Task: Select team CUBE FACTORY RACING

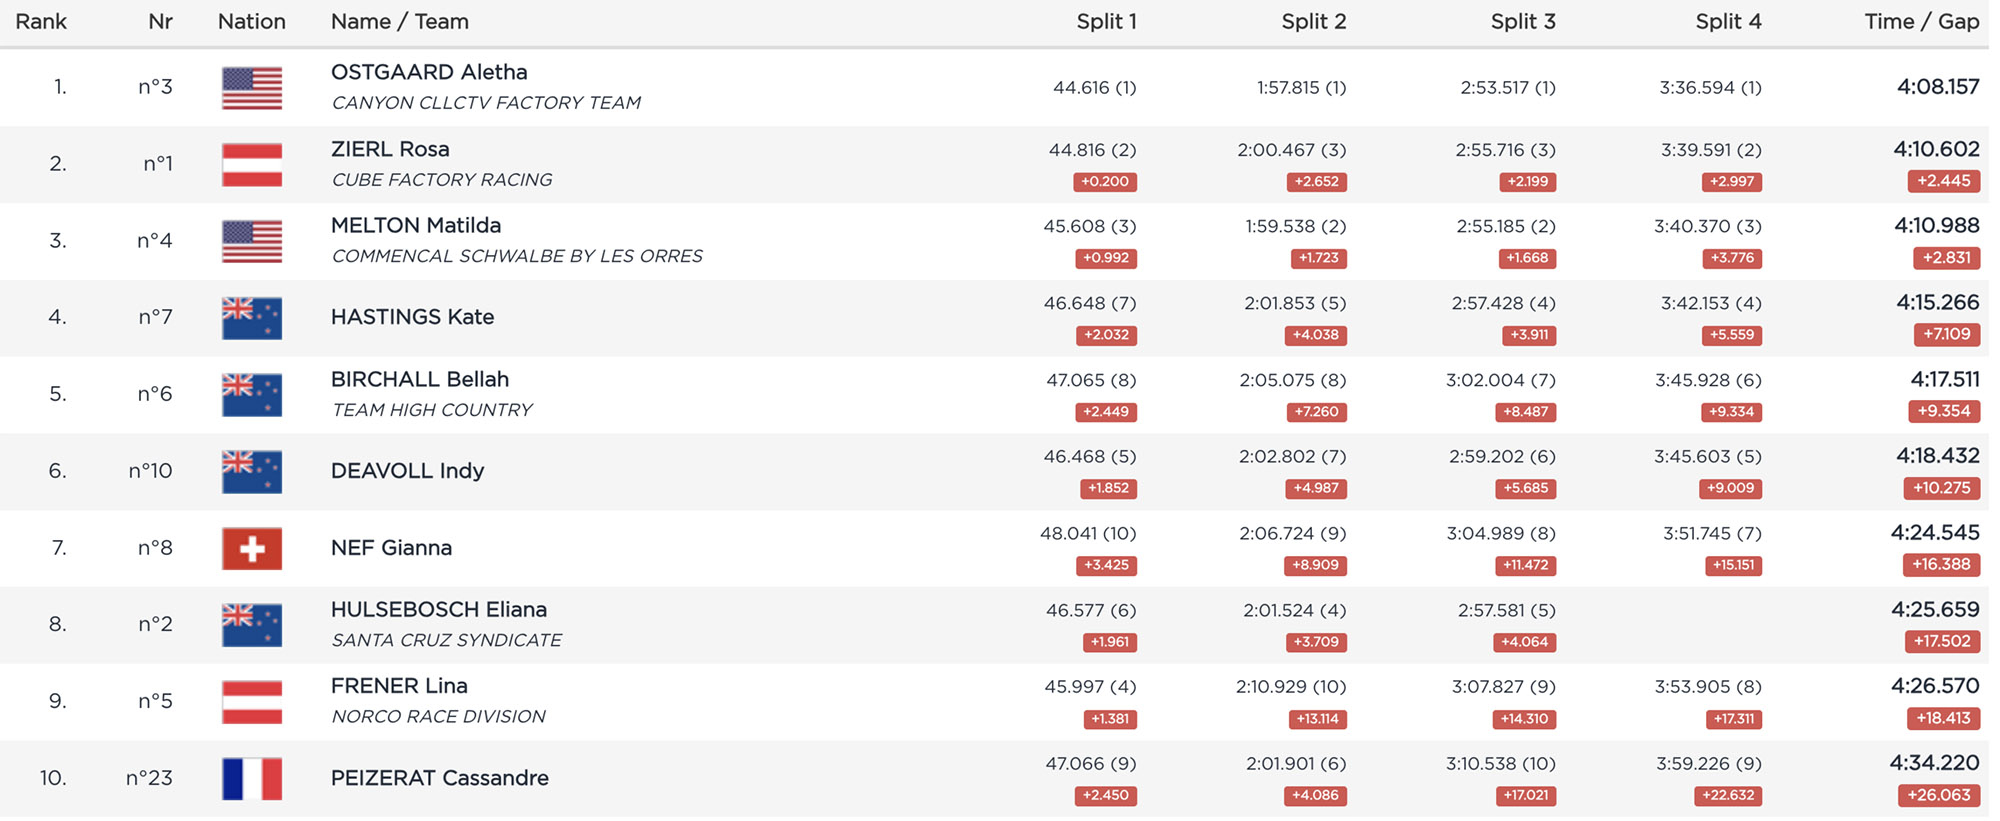Action: (x=441, y=180)
